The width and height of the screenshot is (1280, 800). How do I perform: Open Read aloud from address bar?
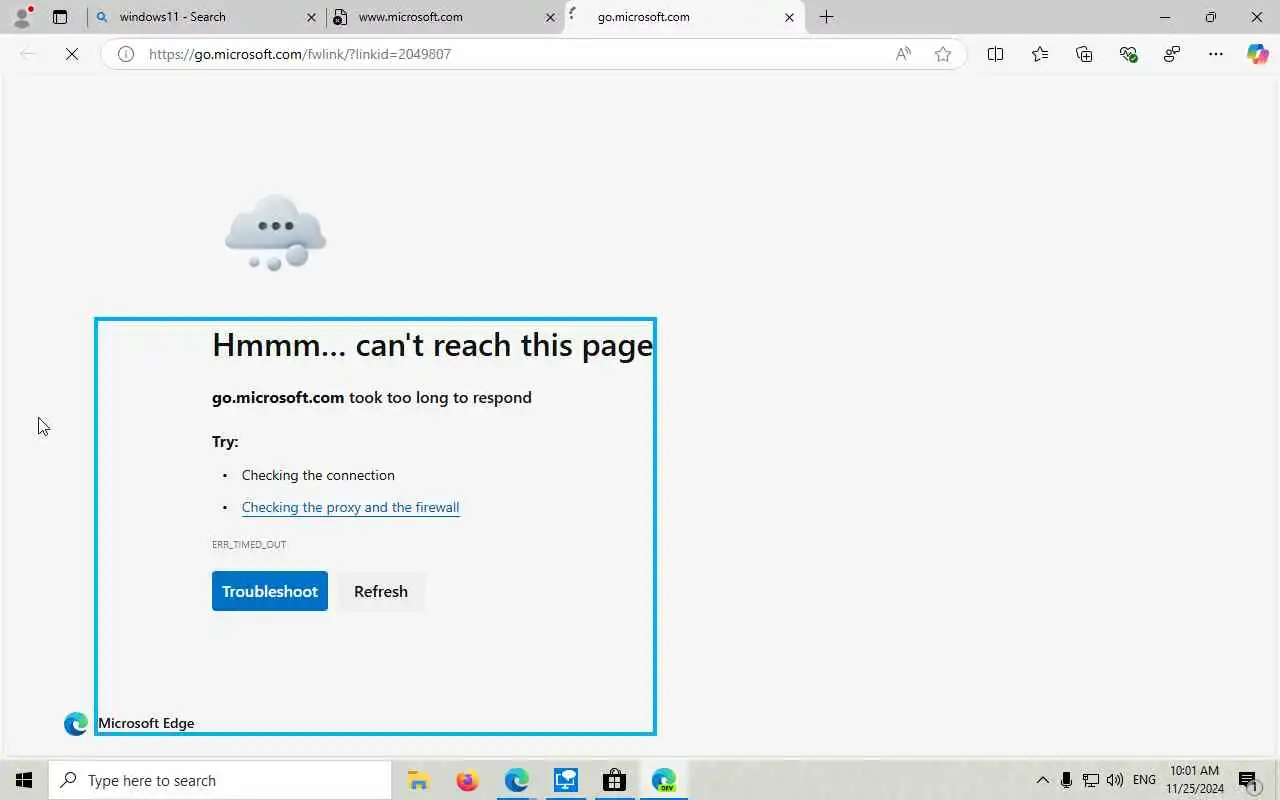click(x=903, y=54)
